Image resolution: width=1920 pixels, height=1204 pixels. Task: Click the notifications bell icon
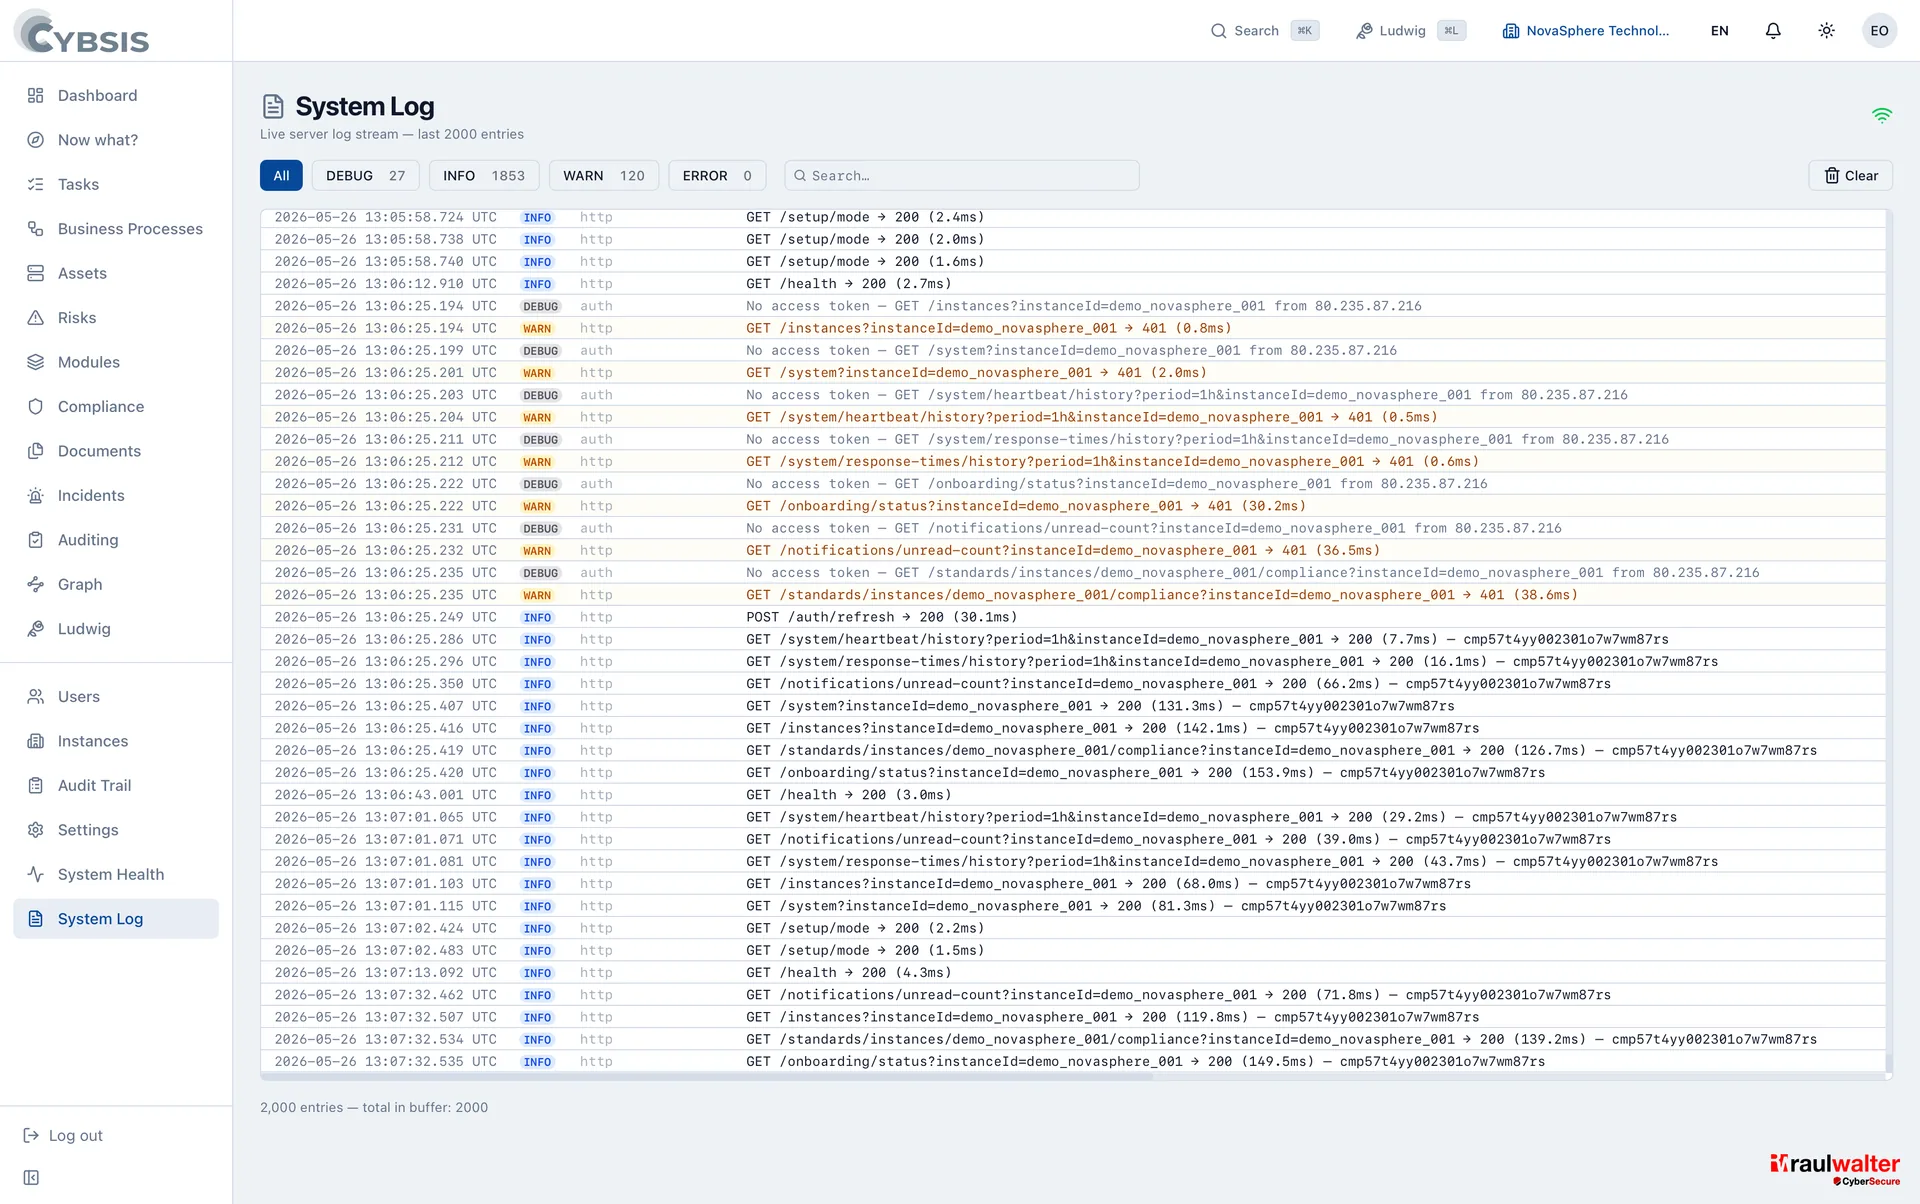1773,31
